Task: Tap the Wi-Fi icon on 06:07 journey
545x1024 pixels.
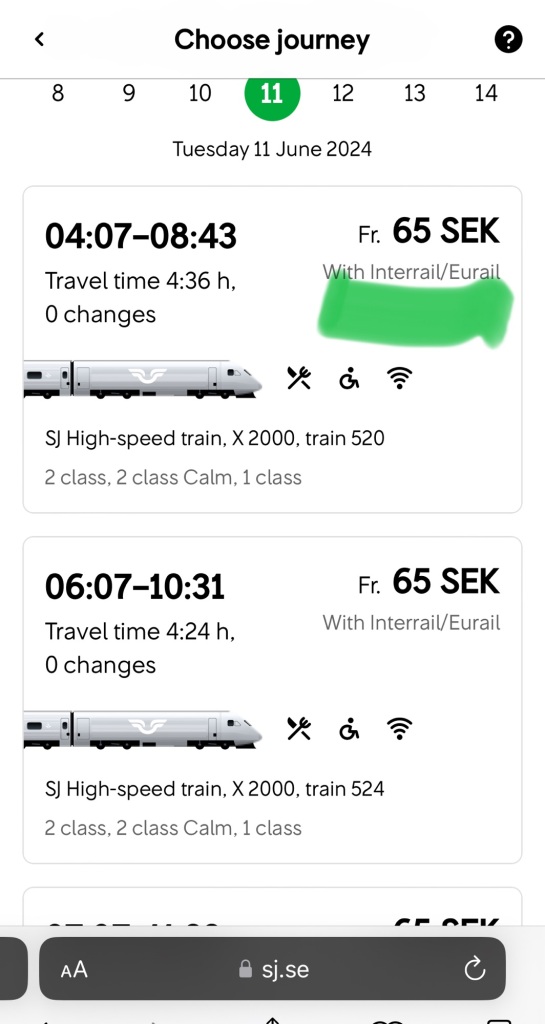Action: click(399, 728)
